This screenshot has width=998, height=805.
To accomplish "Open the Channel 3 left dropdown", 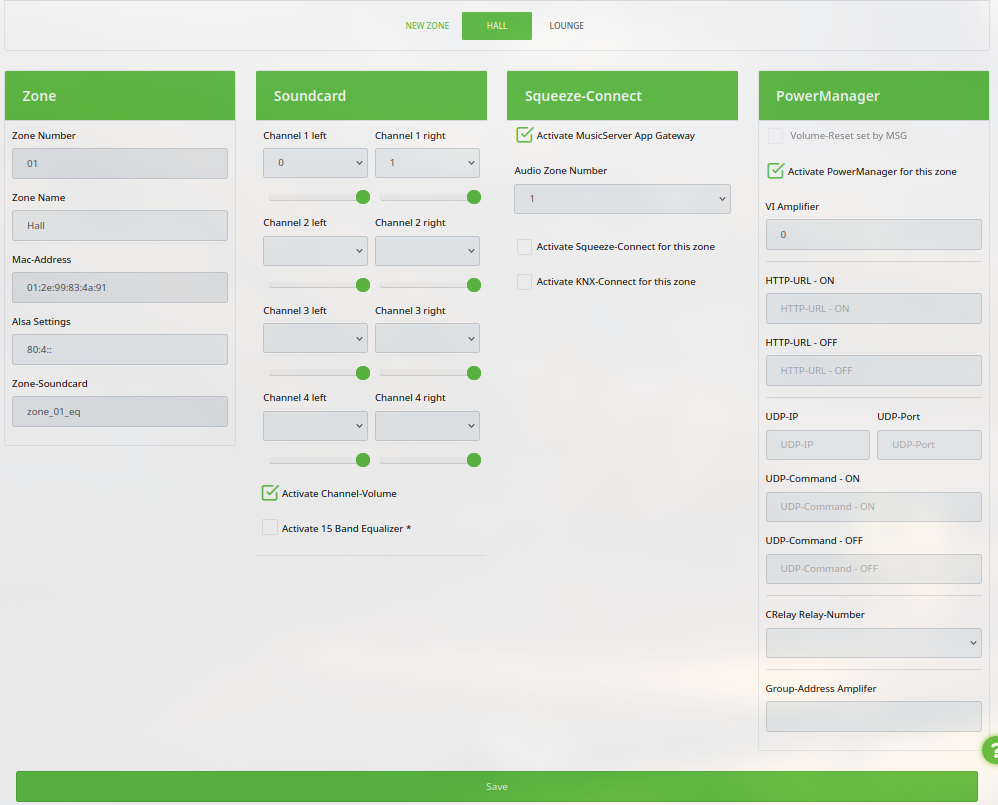I will [315, 339].
